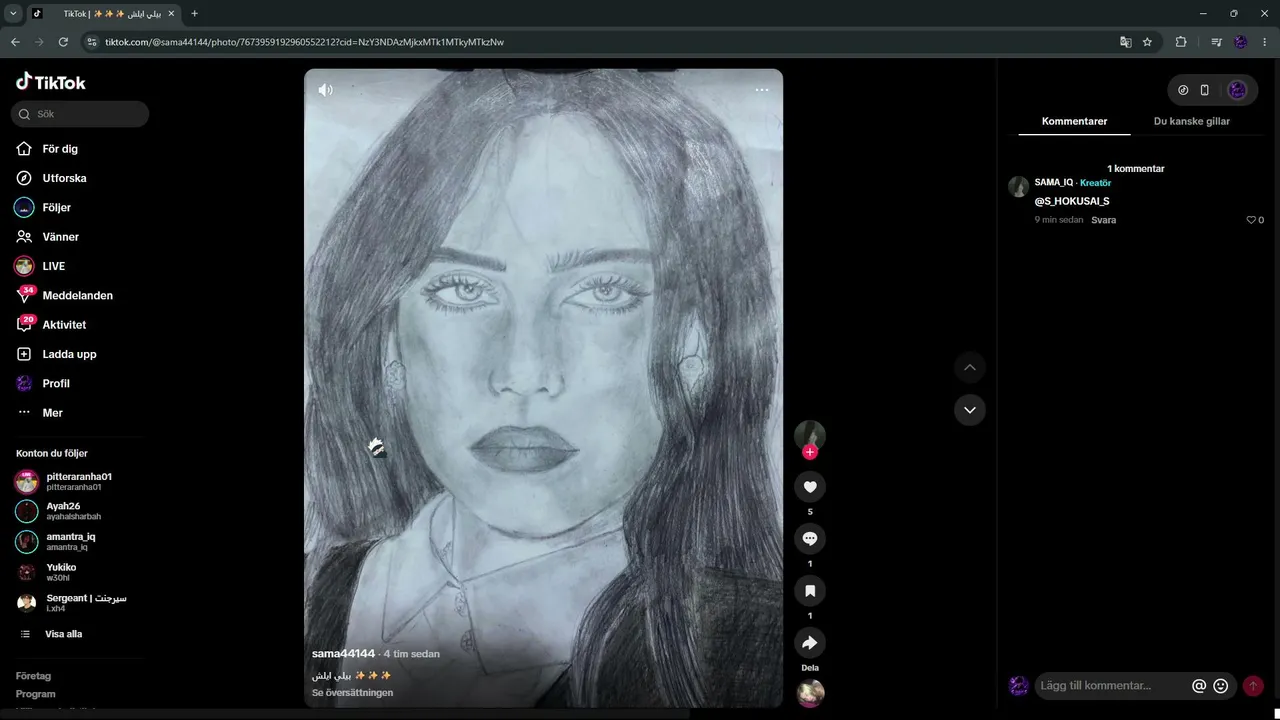
Task: Open the SAMA_IQ comment avatar
Action: tap(1019, 187)
